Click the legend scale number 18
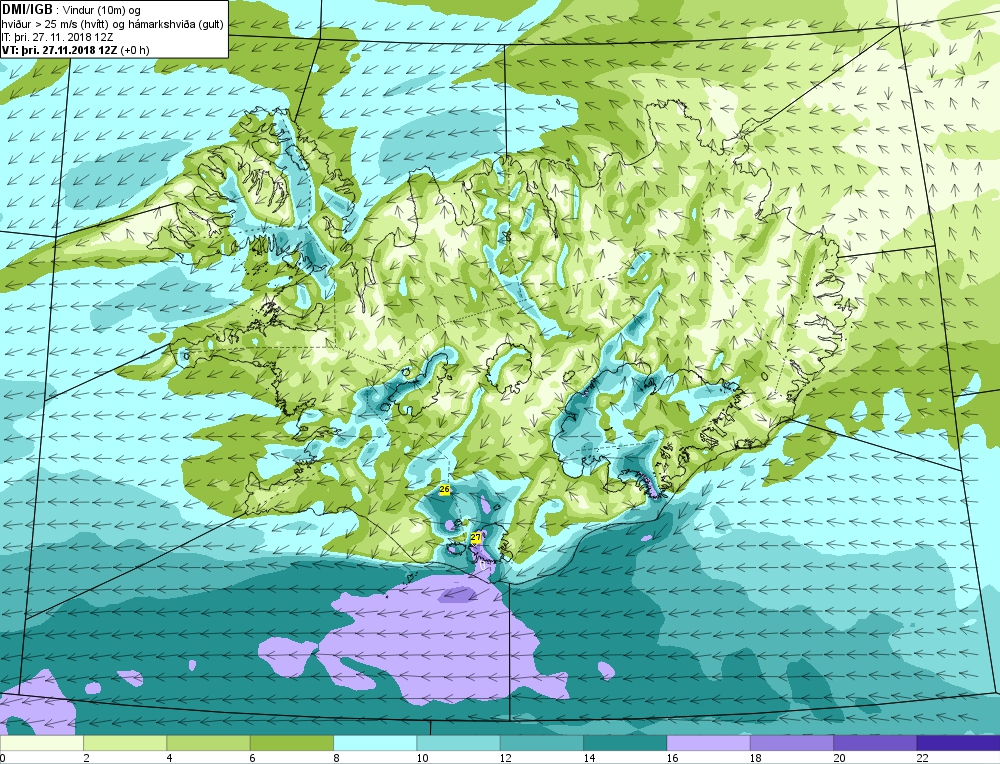The height and width of the screenshot is (764, 1000). tap(755, 758)
